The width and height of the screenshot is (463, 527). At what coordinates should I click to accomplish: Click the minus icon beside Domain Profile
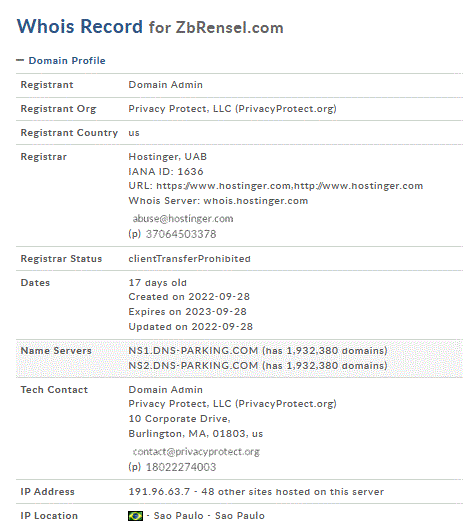[20, 60]
